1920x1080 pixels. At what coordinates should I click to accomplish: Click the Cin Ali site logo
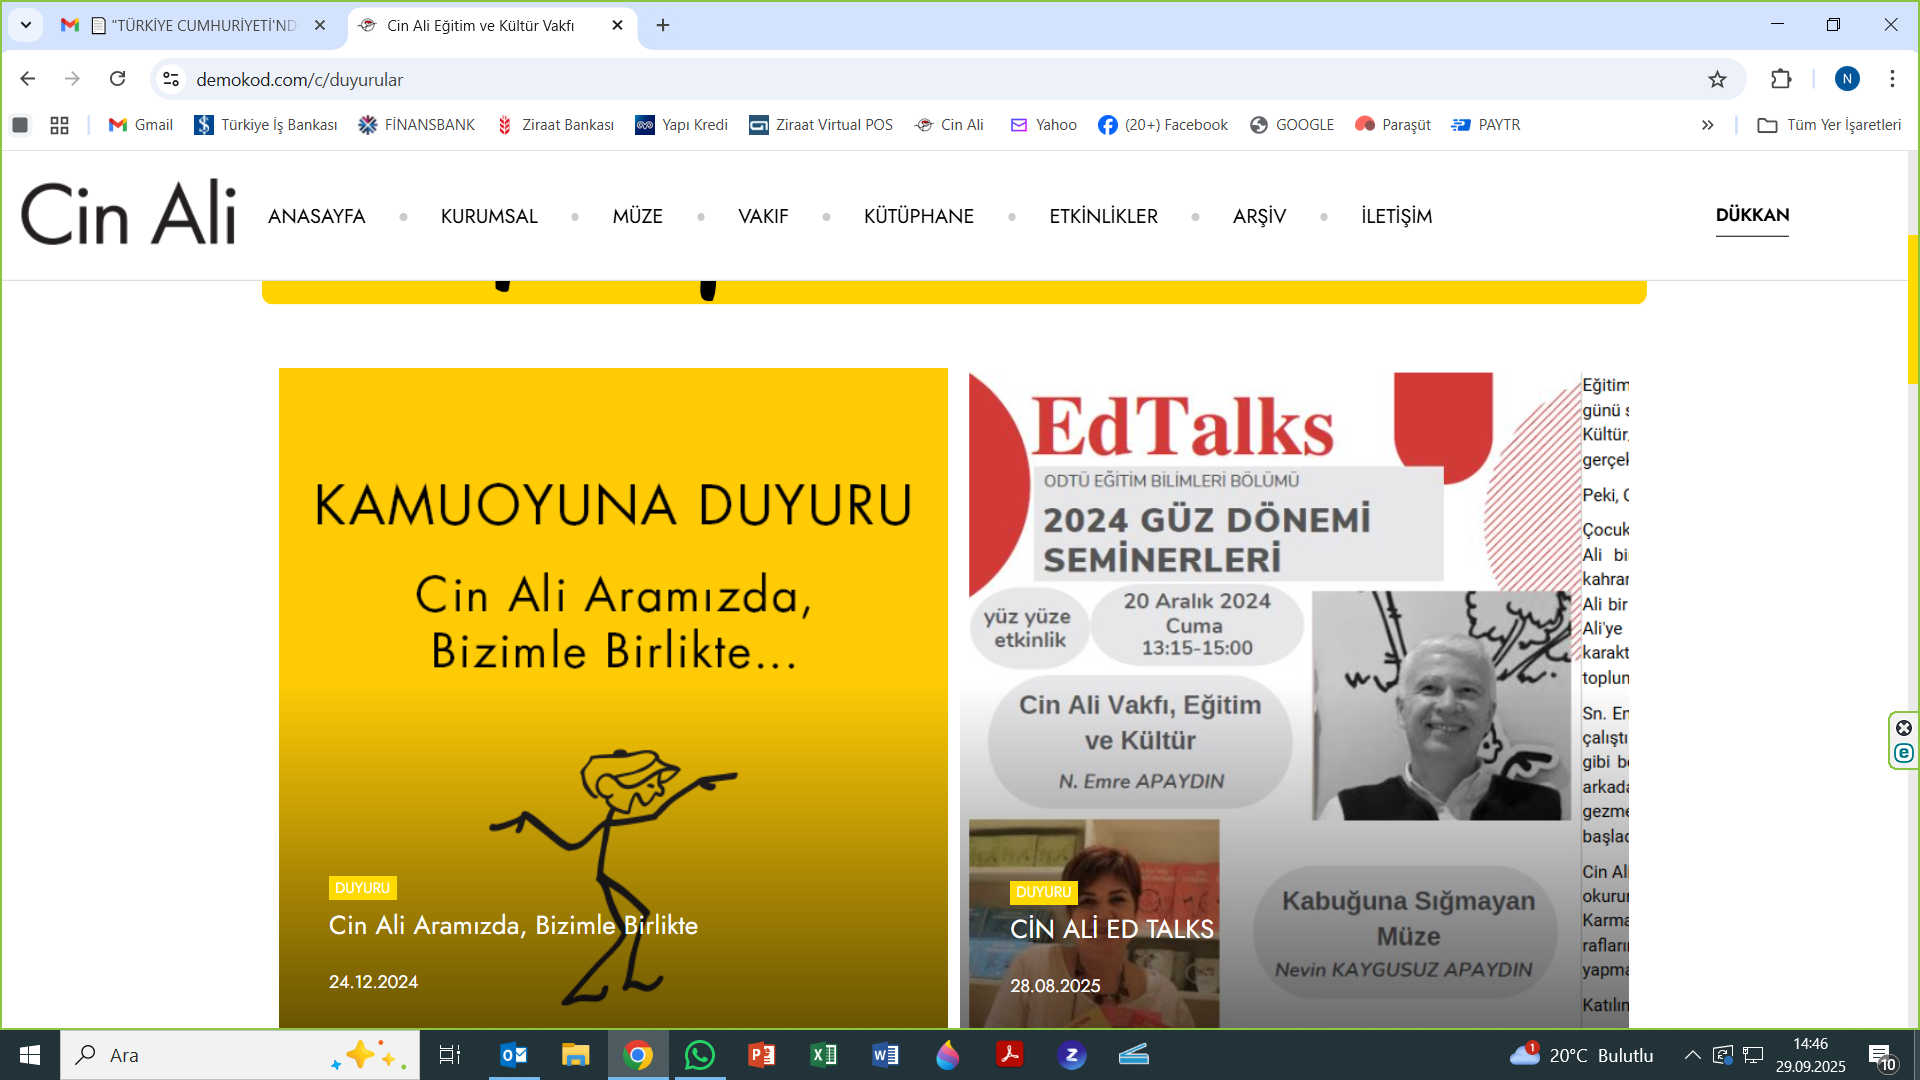click(x=128, y=214)
